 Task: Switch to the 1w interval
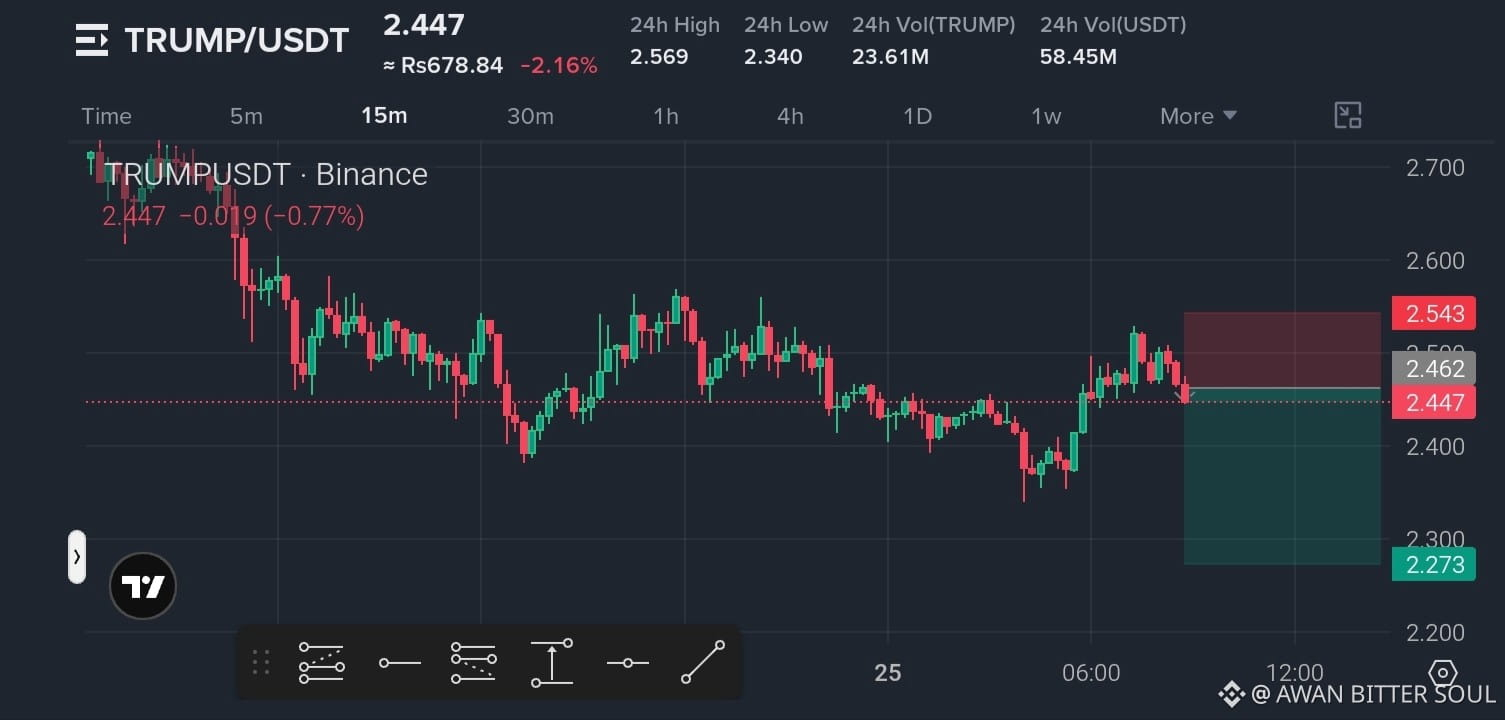click(1046, 116)
